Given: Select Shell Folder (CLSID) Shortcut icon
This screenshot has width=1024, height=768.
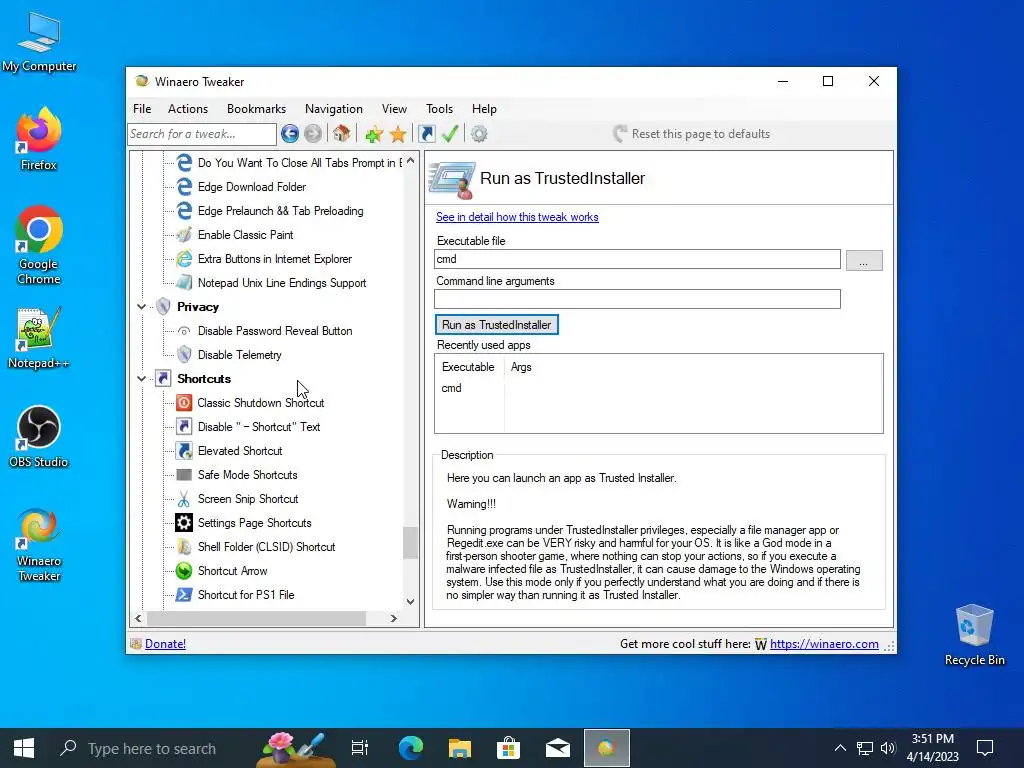Looking at the screenshot, I should (x=184, y=547).
